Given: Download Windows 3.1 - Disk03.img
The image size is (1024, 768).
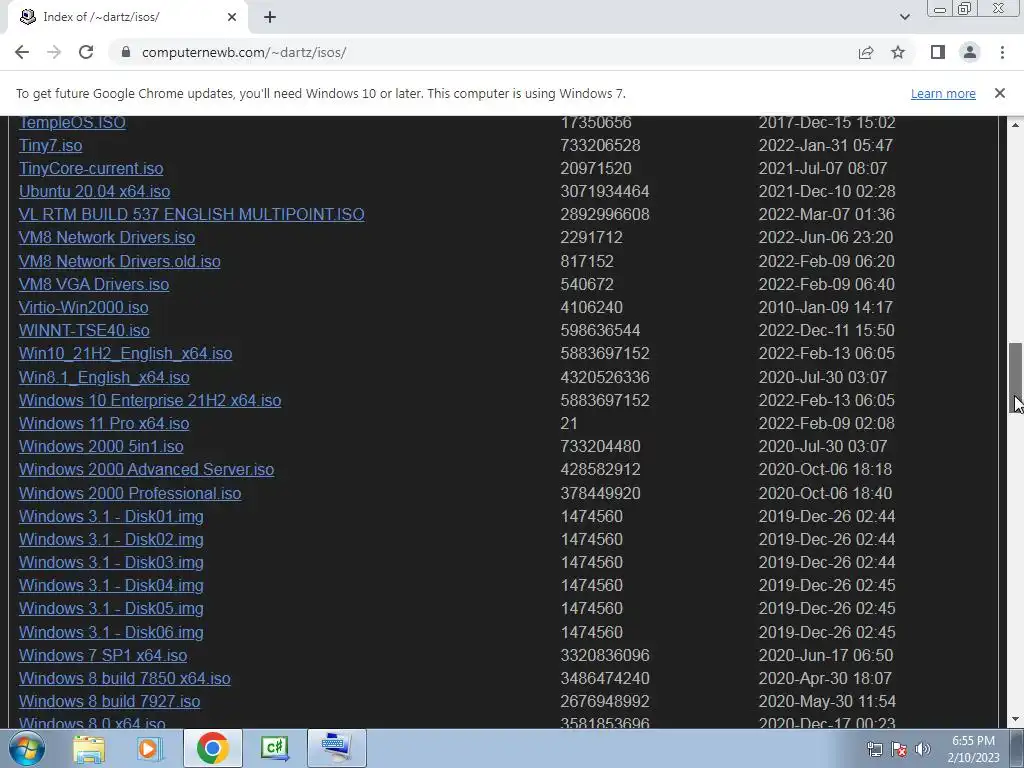Looking at the screenshot, I should click(111, 562).
